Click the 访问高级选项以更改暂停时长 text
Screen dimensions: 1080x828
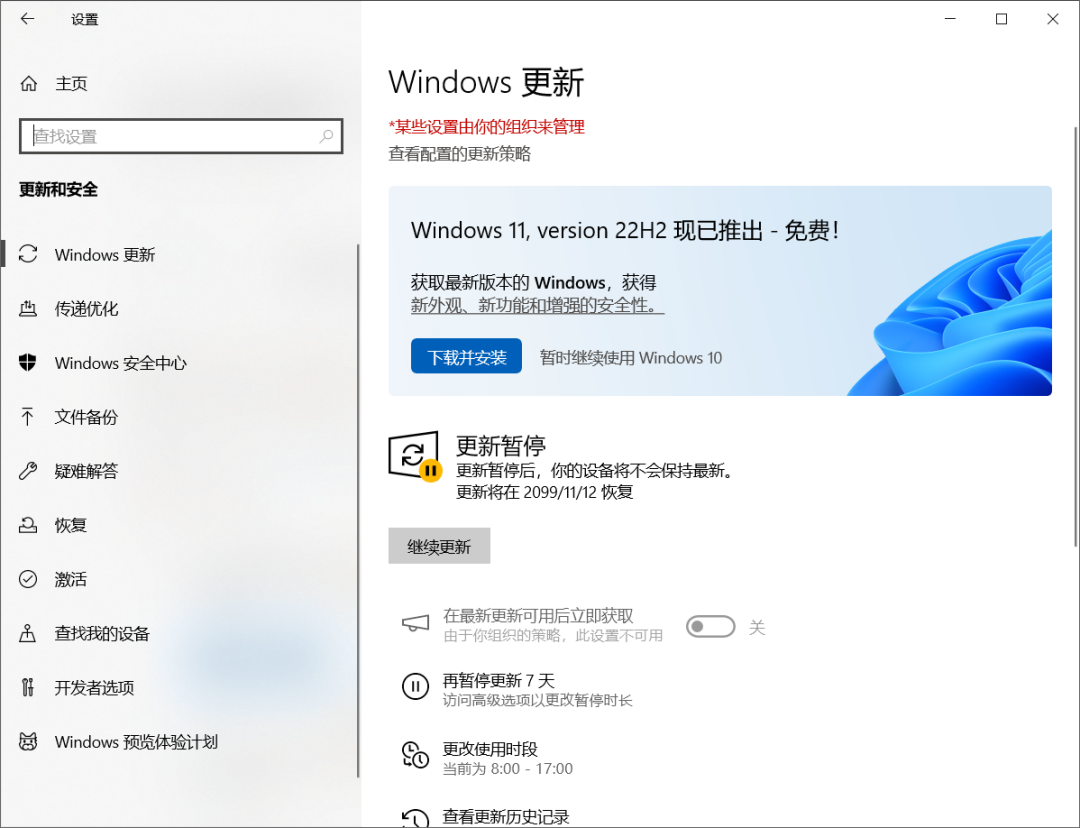[x=537, y=701]
